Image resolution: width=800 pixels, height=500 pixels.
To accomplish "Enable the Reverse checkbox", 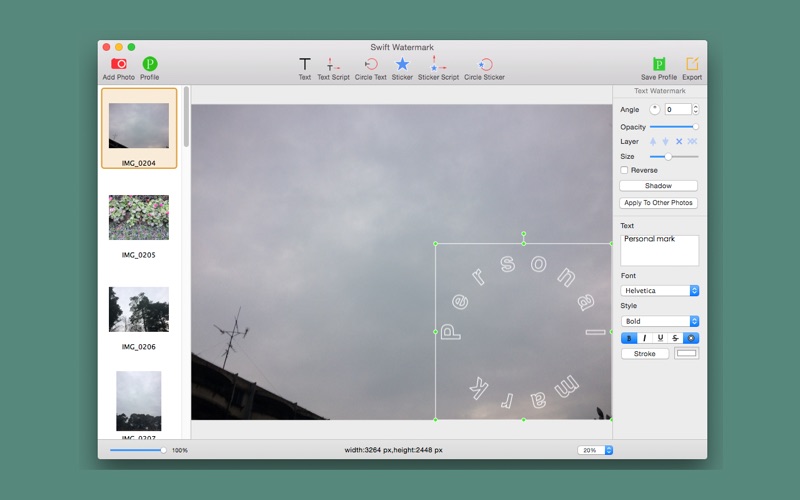I will [624, 170].
